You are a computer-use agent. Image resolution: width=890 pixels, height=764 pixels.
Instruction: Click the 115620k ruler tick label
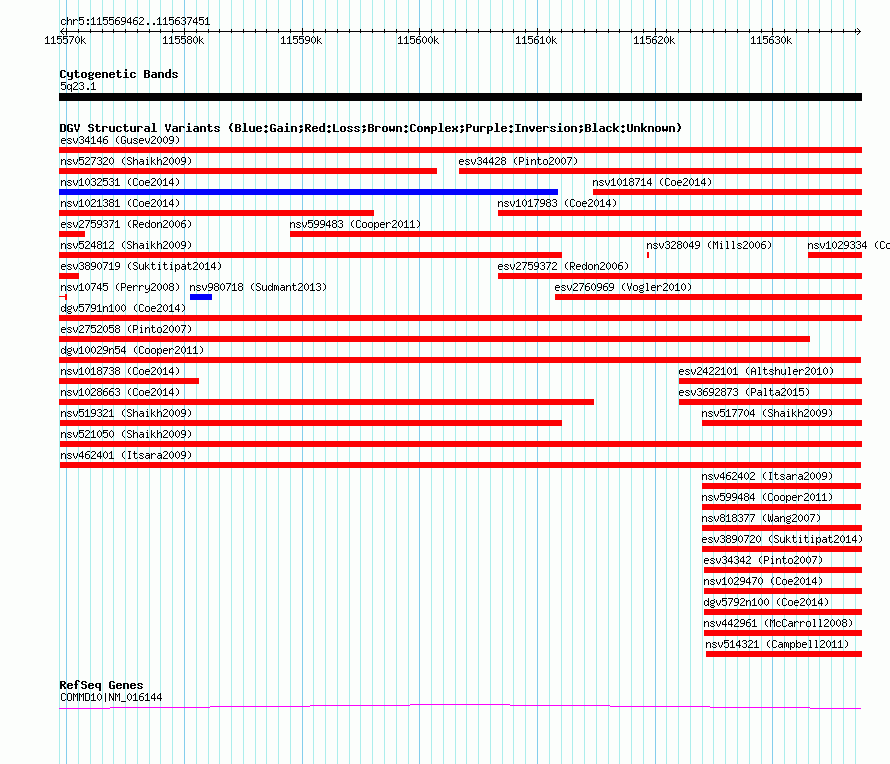(x=654, y=40)
